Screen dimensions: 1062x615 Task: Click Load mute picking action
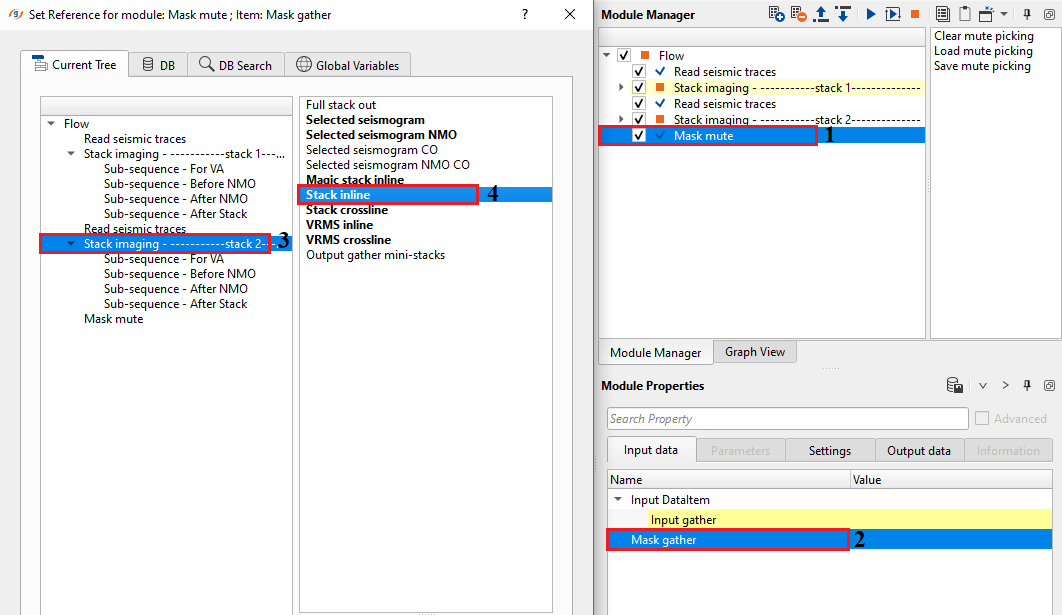(983, 51)
